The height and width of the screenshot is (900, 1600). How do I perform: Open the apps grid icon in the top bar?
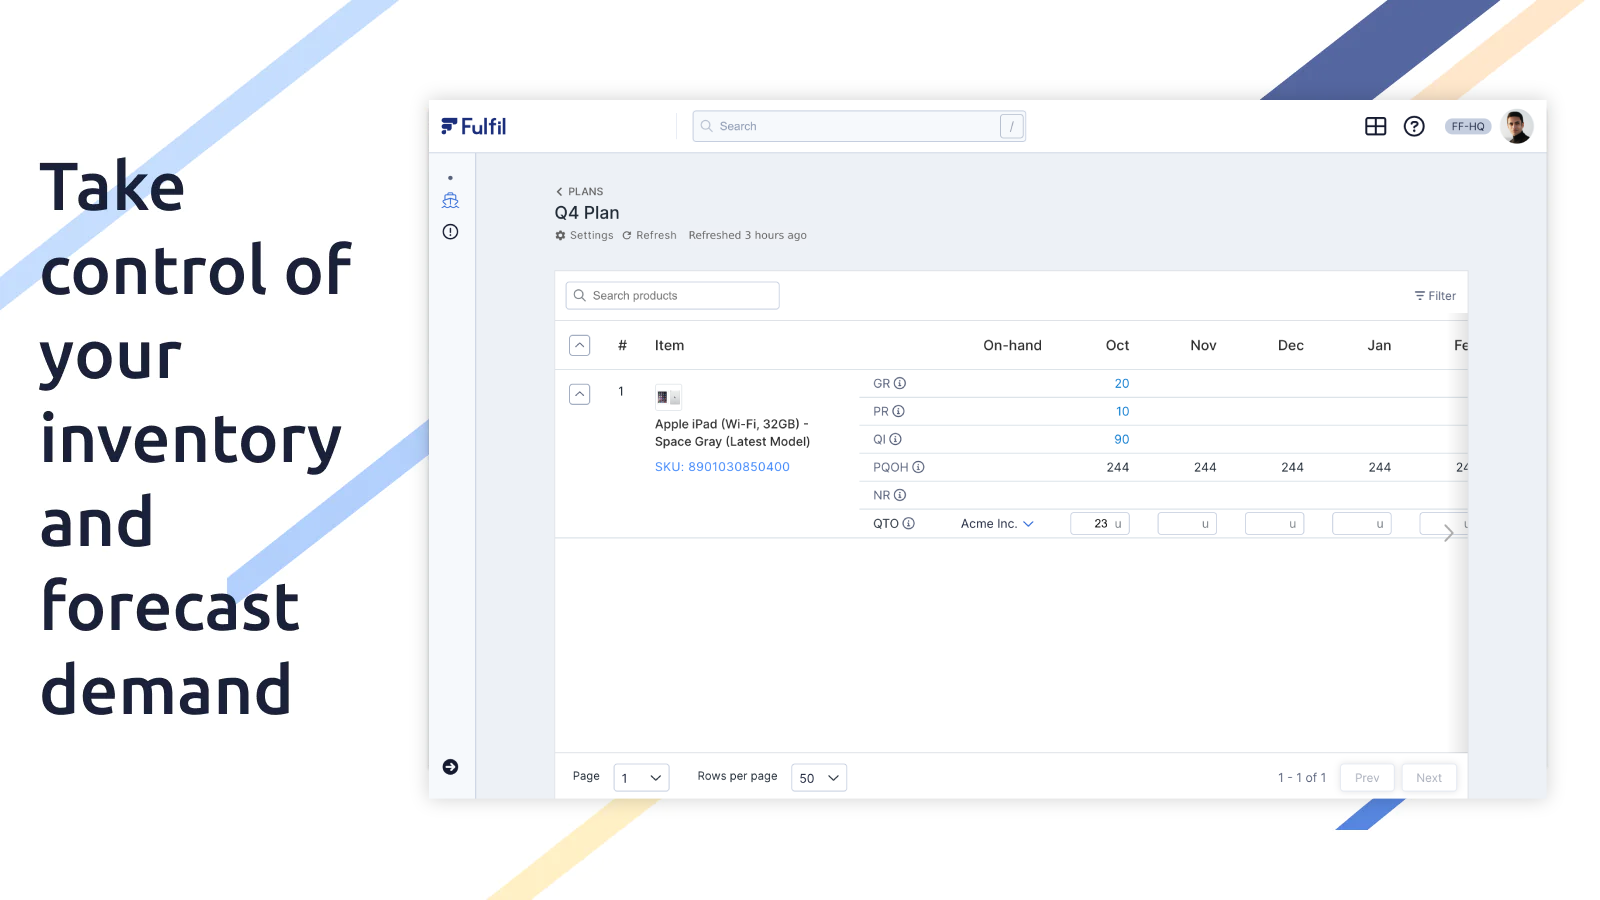[x=1376, y=126]
